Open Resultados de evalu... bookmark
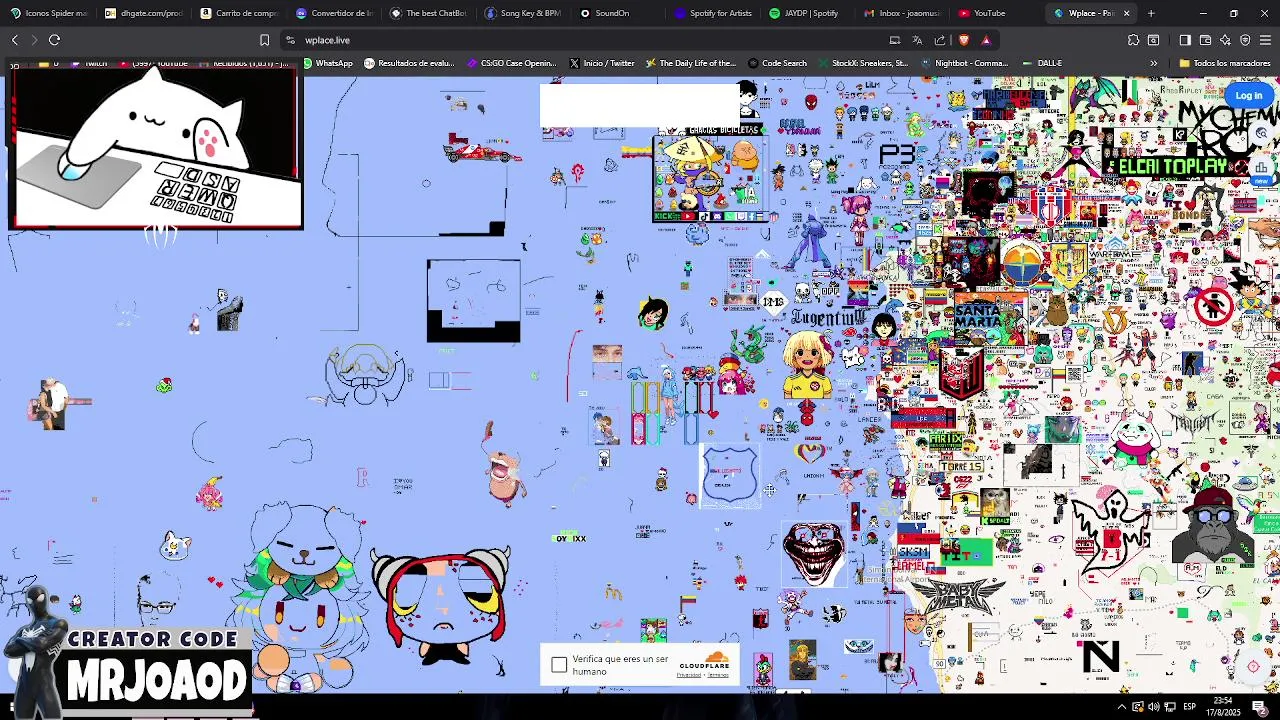 pos(409,63)
